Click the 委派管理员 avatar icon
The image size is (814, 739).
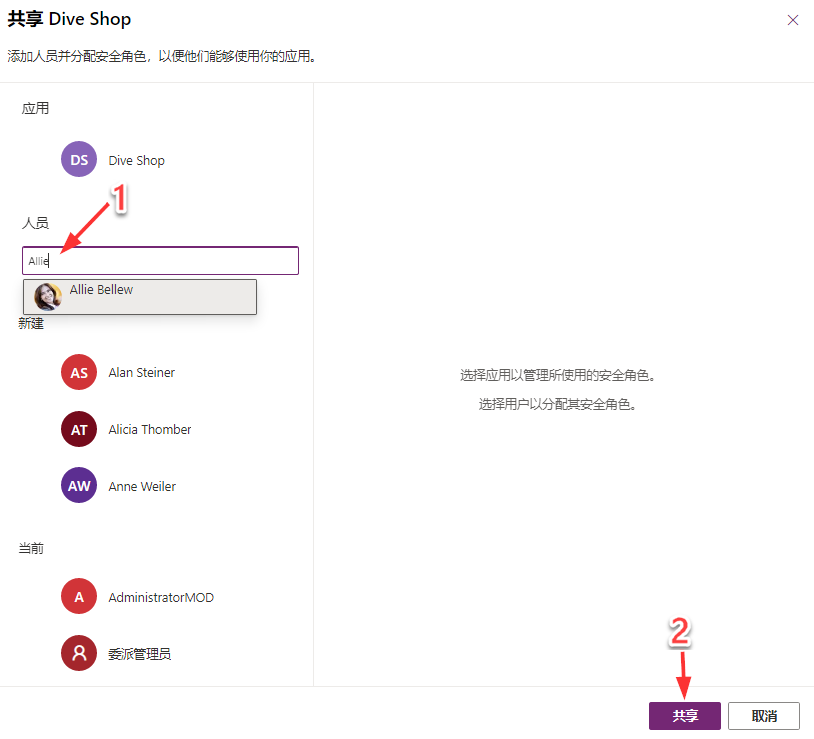point(78,653)
